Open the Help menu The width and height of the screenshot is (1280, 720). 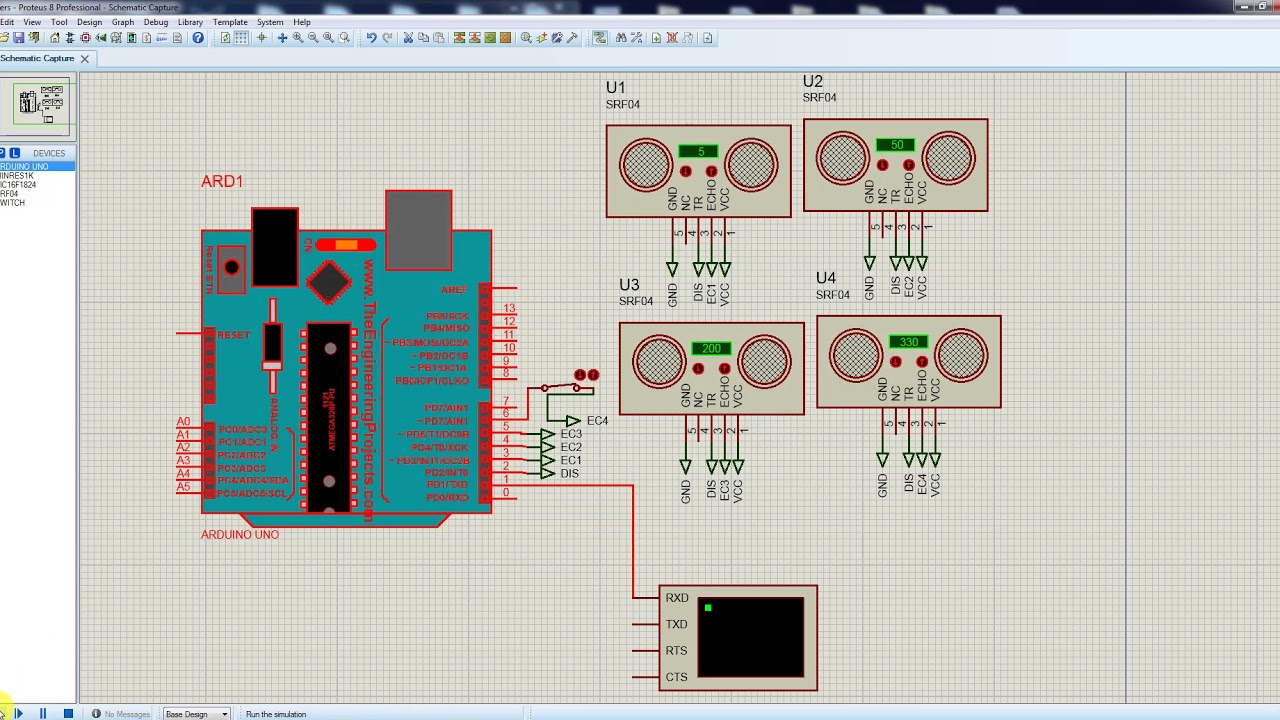301,22
